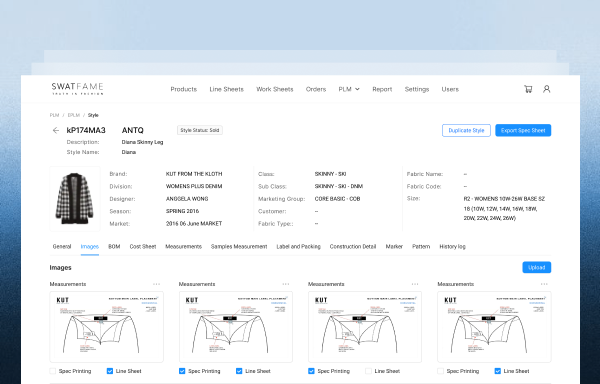Click description value Diana Skinny Leg
The image size is (600, 384).
[142, 142]
